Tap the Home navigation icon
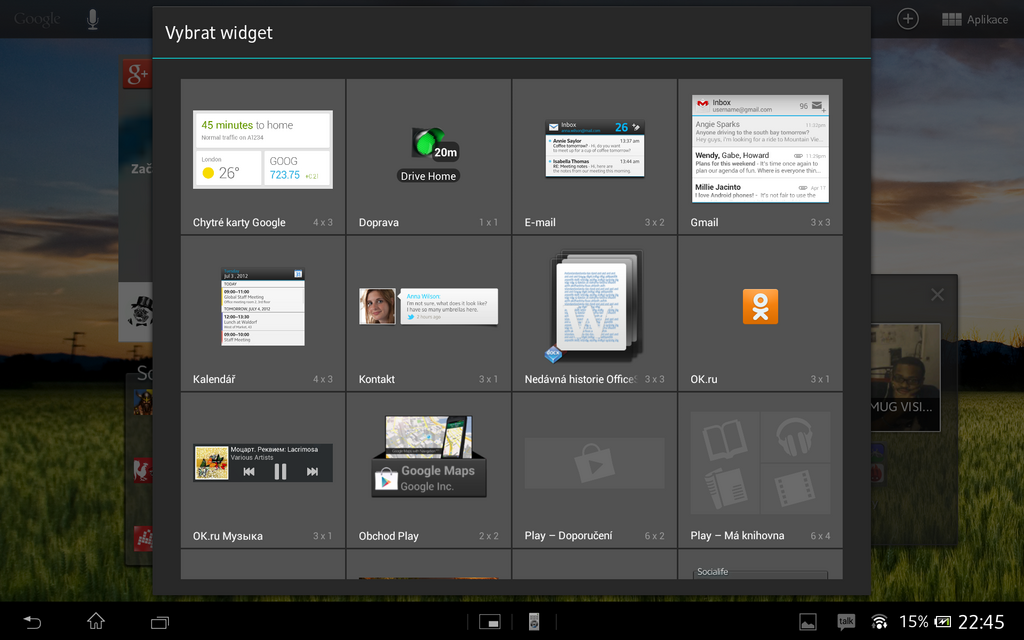This screenshot has height=640, width=1024. click(95, 621)
